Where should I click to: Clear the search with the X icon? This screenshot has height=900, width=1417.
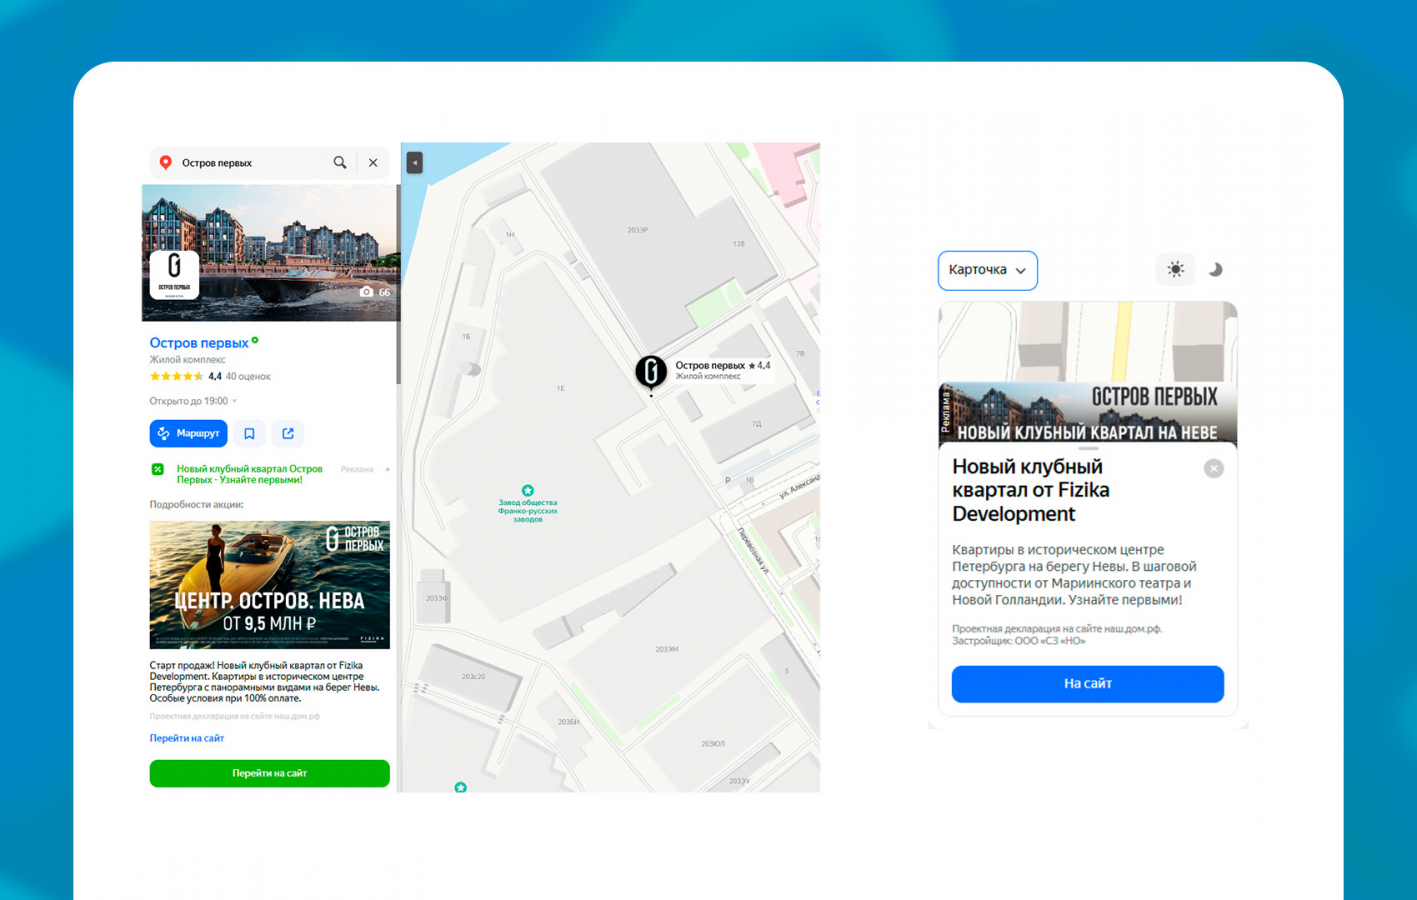coord(373,163)
